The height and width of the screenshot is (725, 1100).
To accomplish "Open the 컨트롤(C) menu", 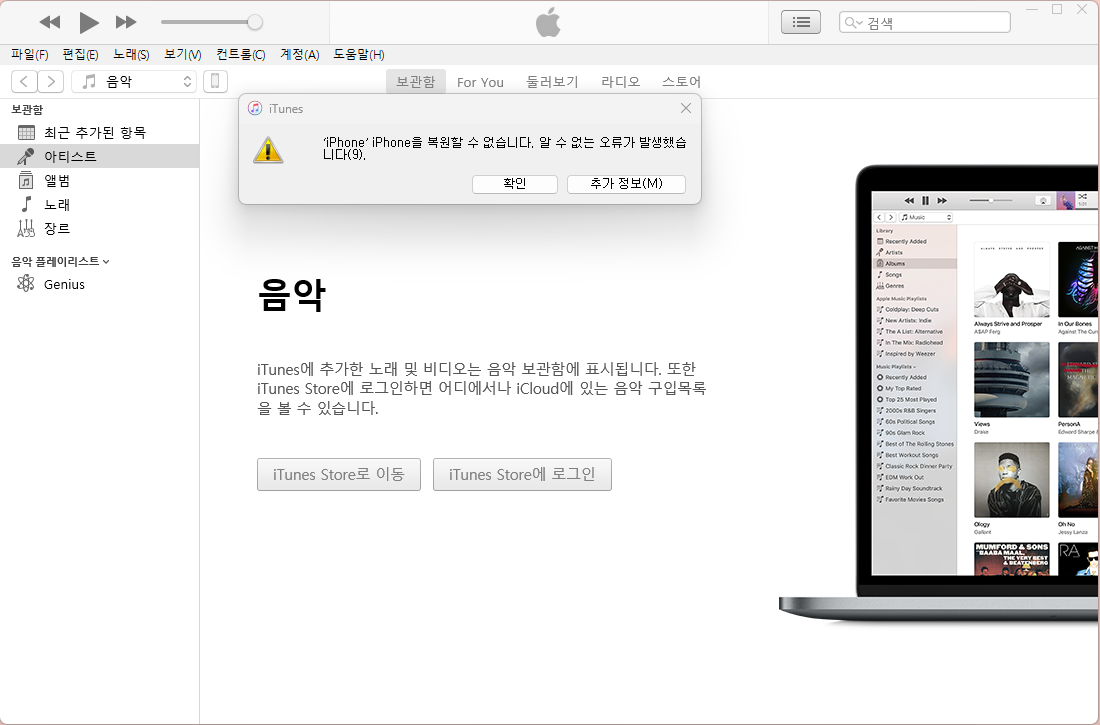I will pyautogui.click(x=241, y=55).
